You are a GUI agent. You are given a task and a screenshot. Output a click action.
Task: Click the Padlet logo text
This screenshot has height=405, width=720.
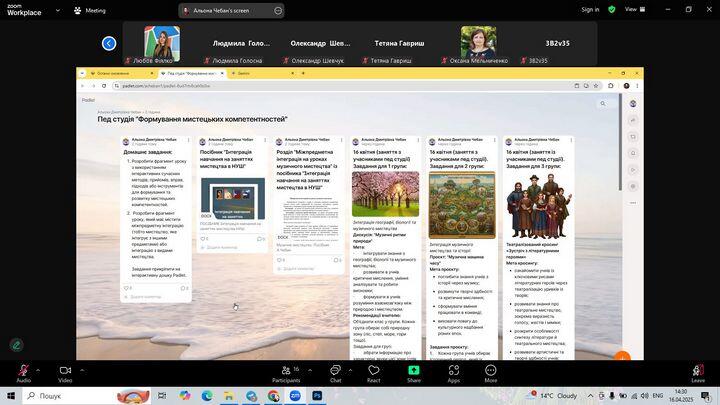point(88,100)
